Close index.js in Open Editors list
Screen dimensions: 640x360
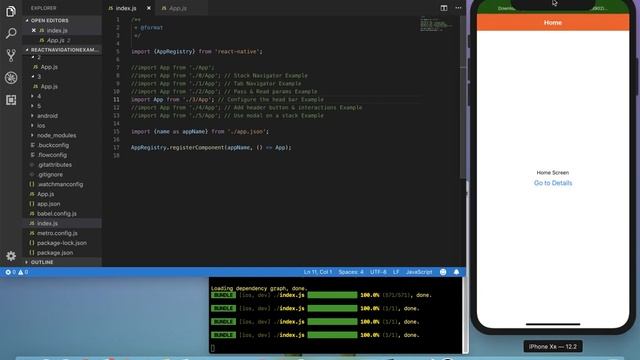tap(34, 30)
